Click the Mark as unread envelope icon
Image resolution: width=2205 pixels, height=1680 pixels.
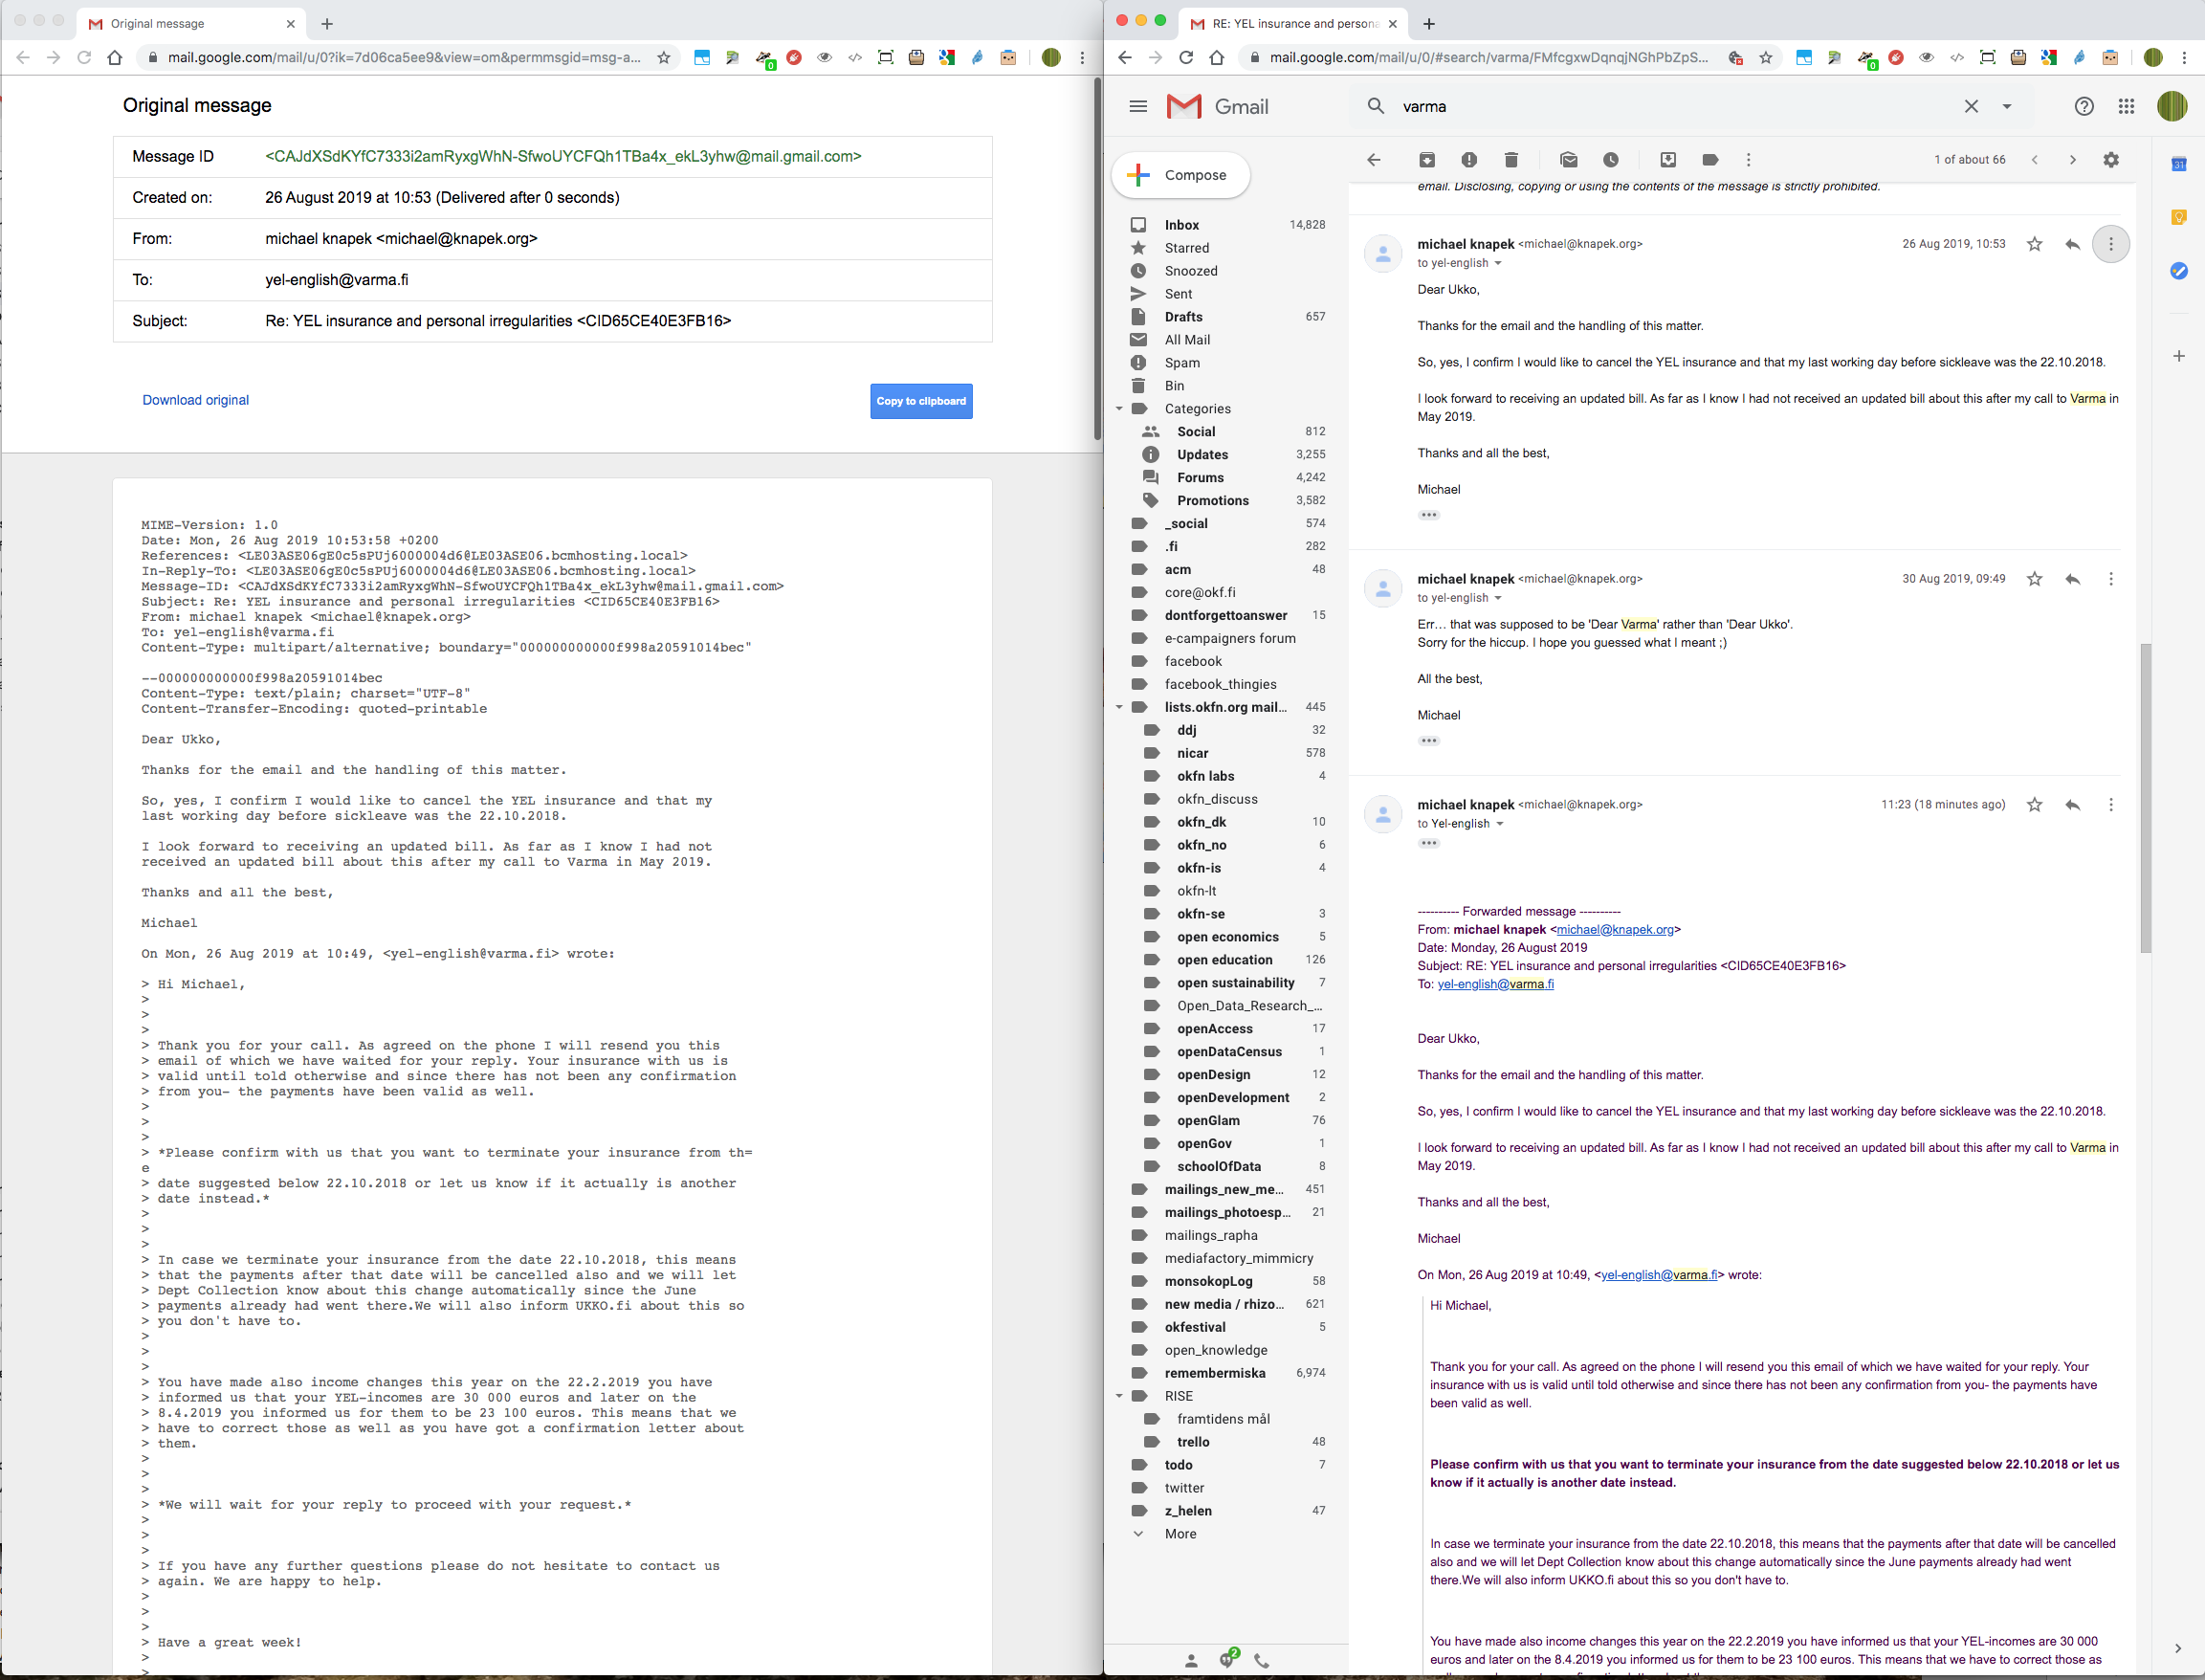(x=1568, y=160)
